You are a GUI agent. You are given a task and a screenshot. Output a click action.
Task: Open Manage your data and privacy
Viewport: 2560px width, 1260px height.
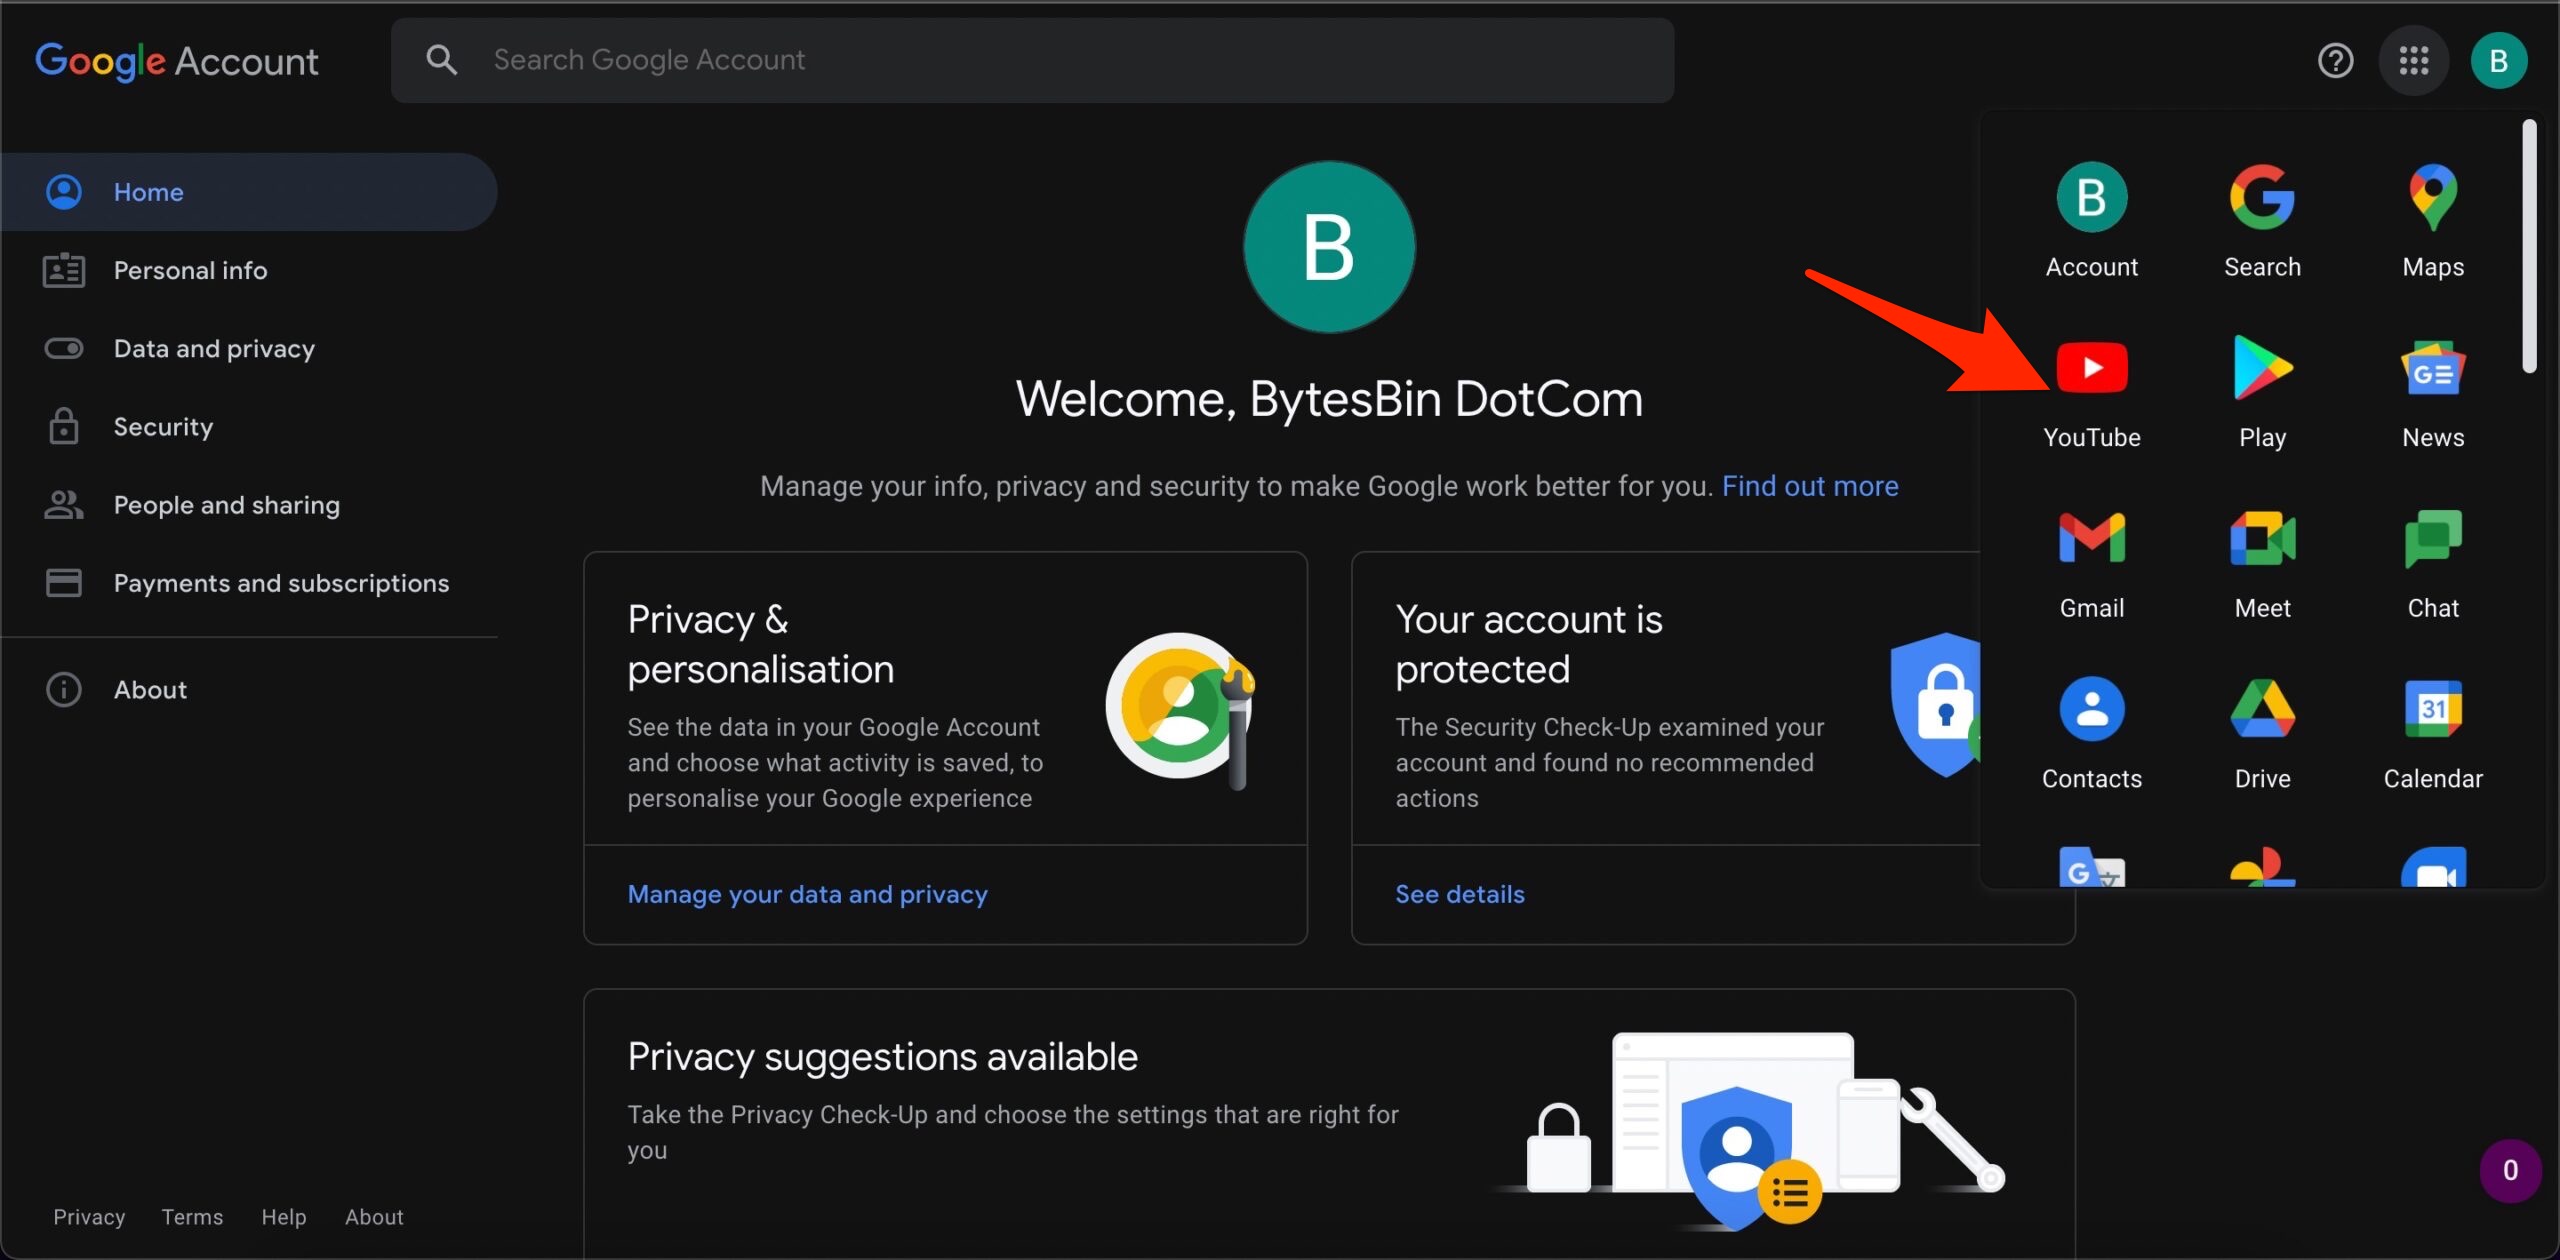(807, 894)
